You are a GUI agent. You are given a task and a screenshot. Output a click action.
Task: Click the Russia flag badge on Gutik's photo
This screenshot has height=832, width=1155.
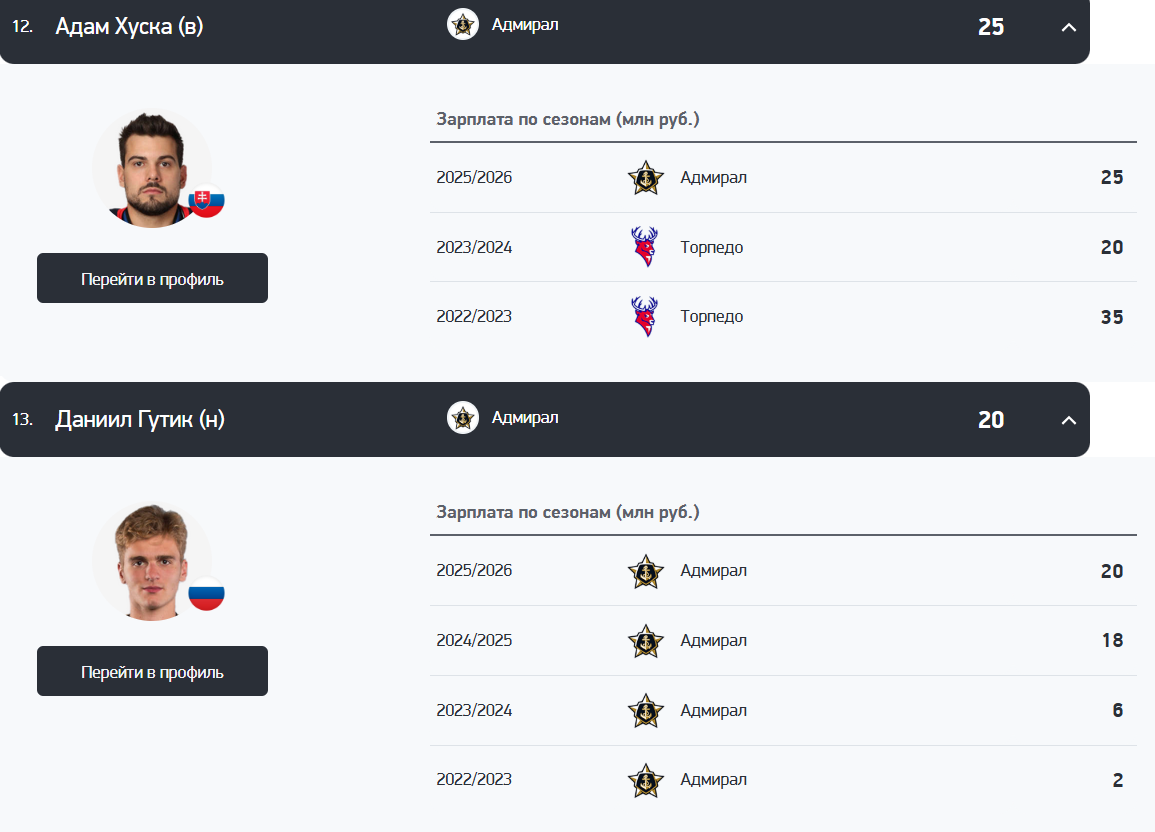point(207,595)
